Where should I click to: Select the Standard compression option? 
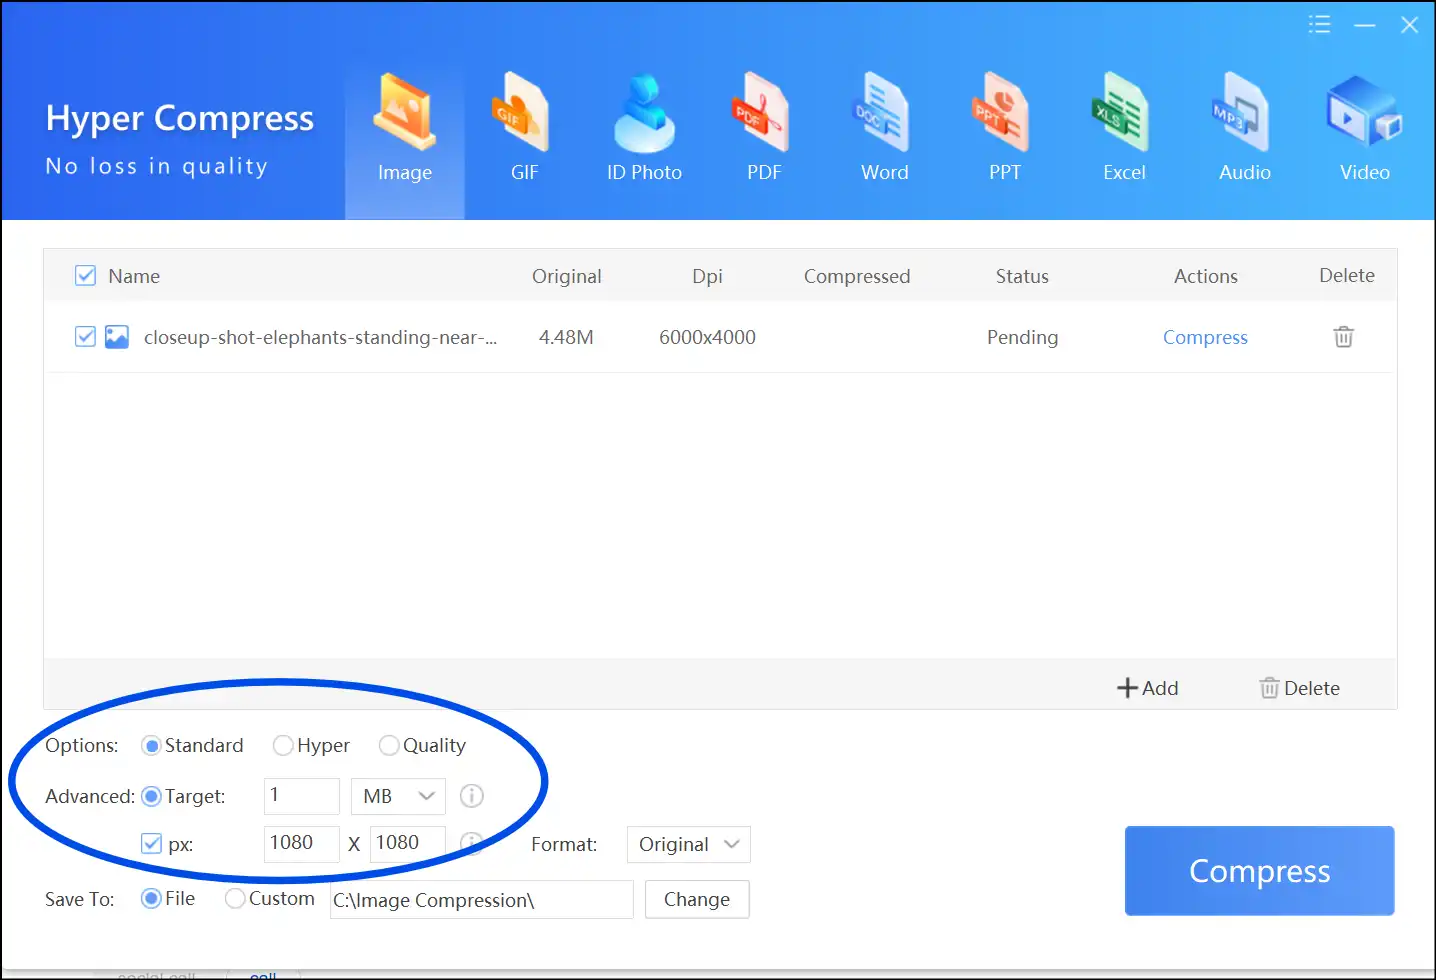[192, 745]
